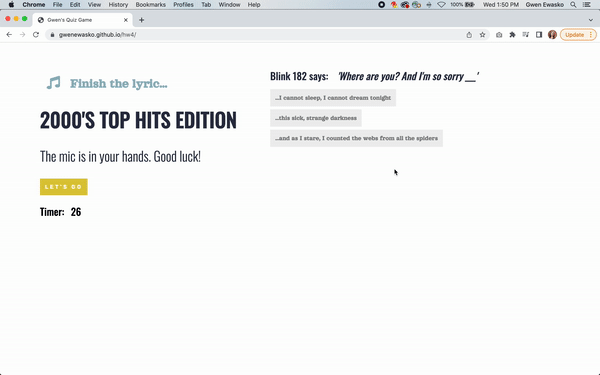Click the lock icon in address bar

(52, 35)
